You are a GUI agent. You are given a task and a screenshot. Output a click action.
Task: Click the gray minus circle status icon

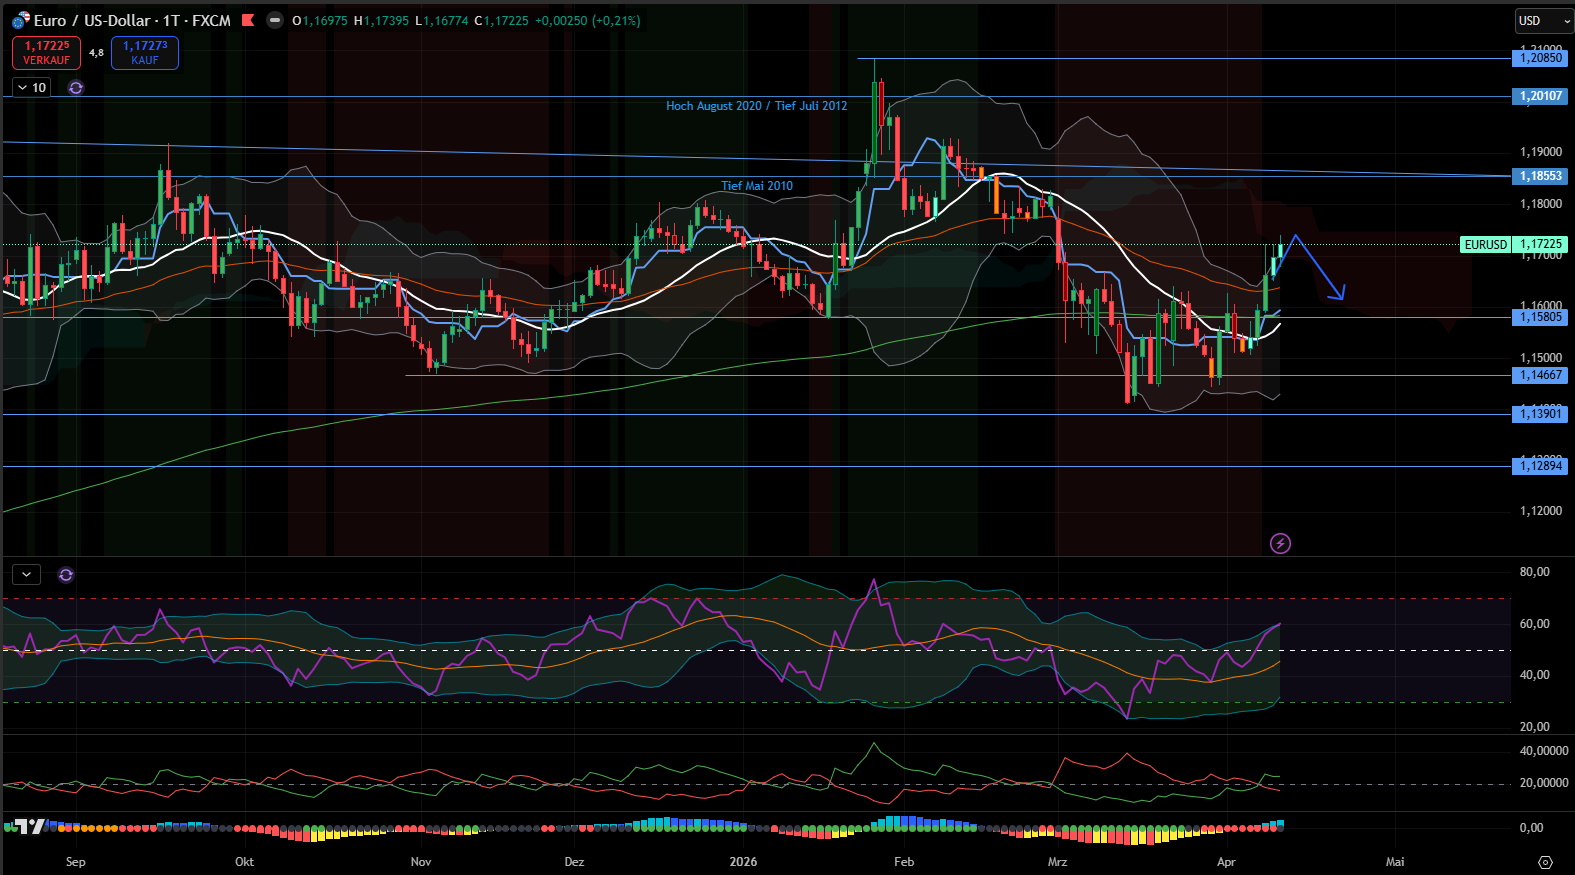click(x=275, y=20)
